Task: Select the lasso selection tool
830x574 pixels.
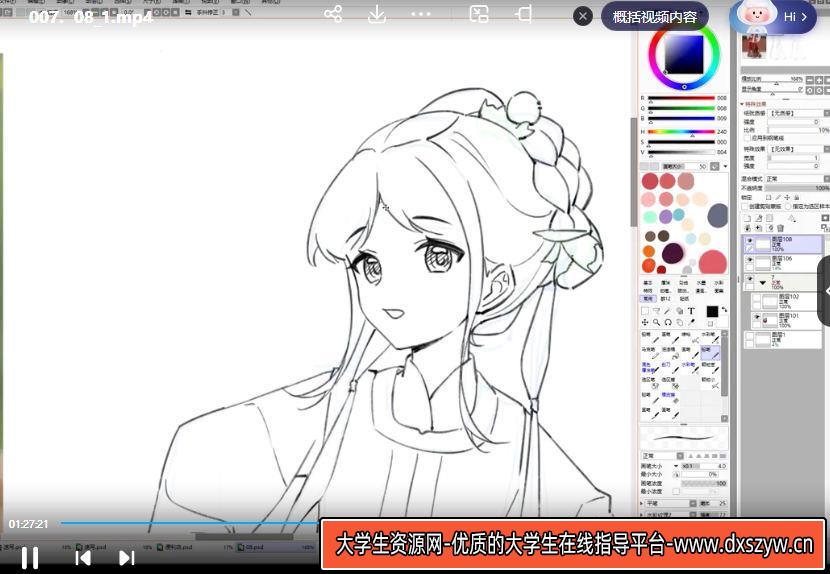Action: [656, 311]
